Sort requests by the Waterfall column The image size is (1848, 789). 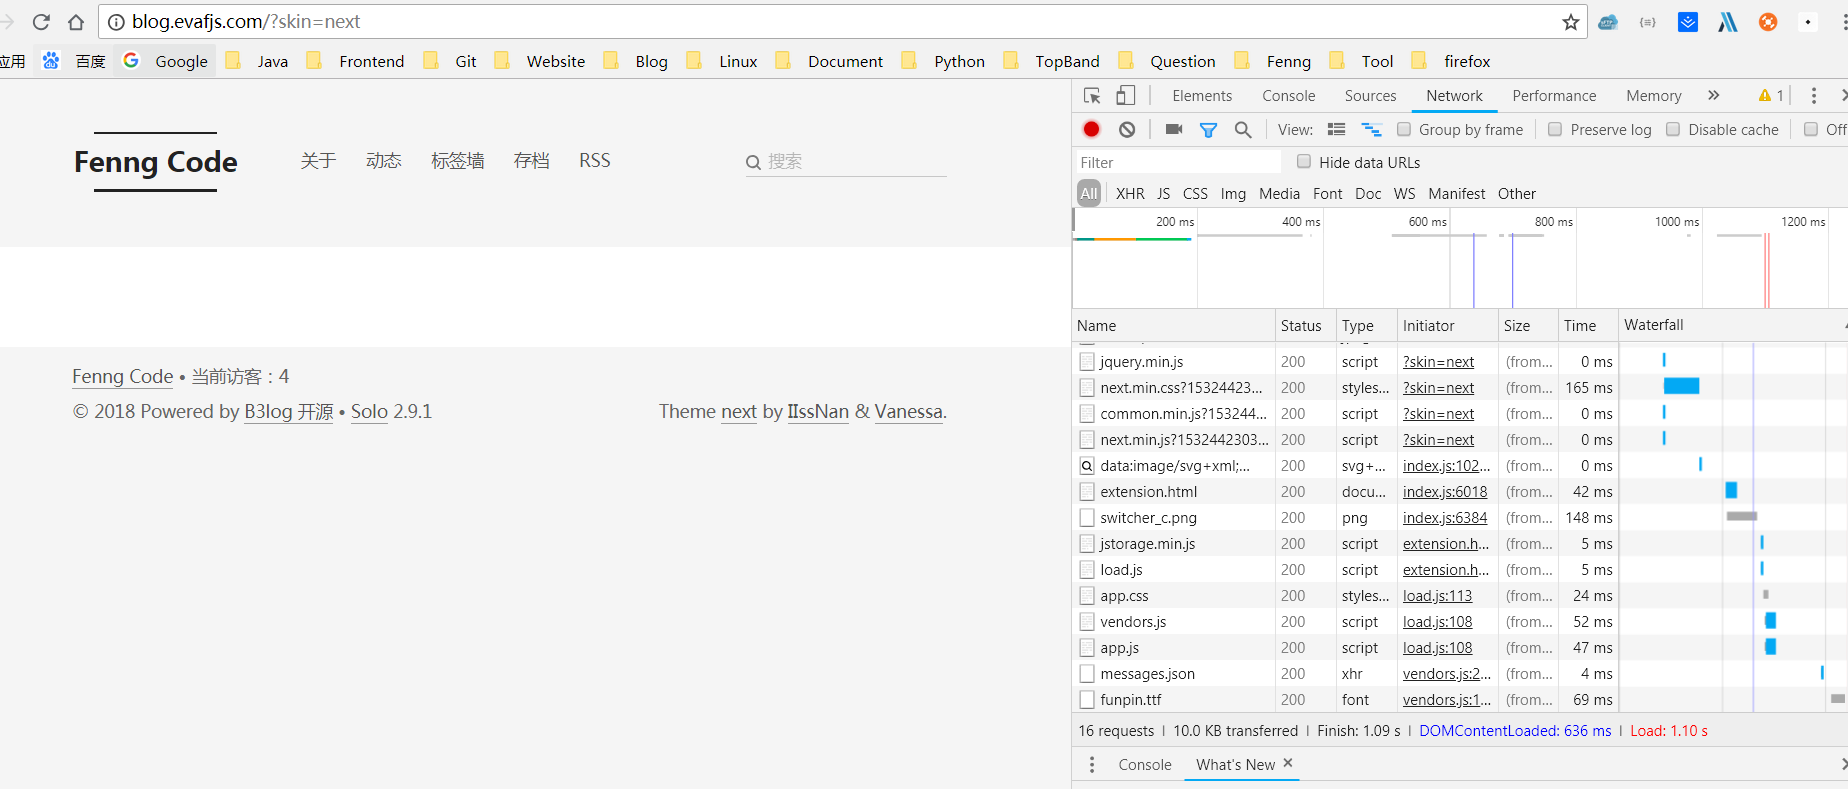click(x=1732, y=326)
